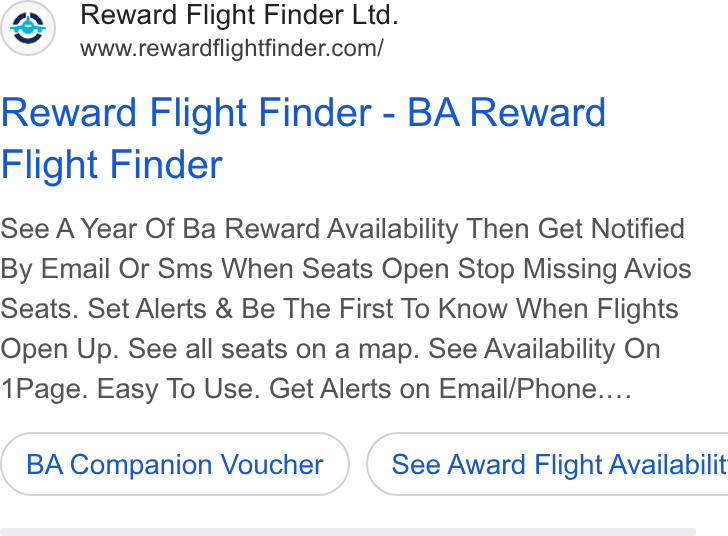The width and height of the screenshot is (728, 536).
Task: Click the "Stop Missing Avios" phrase
Action: (x=574, y=269)
